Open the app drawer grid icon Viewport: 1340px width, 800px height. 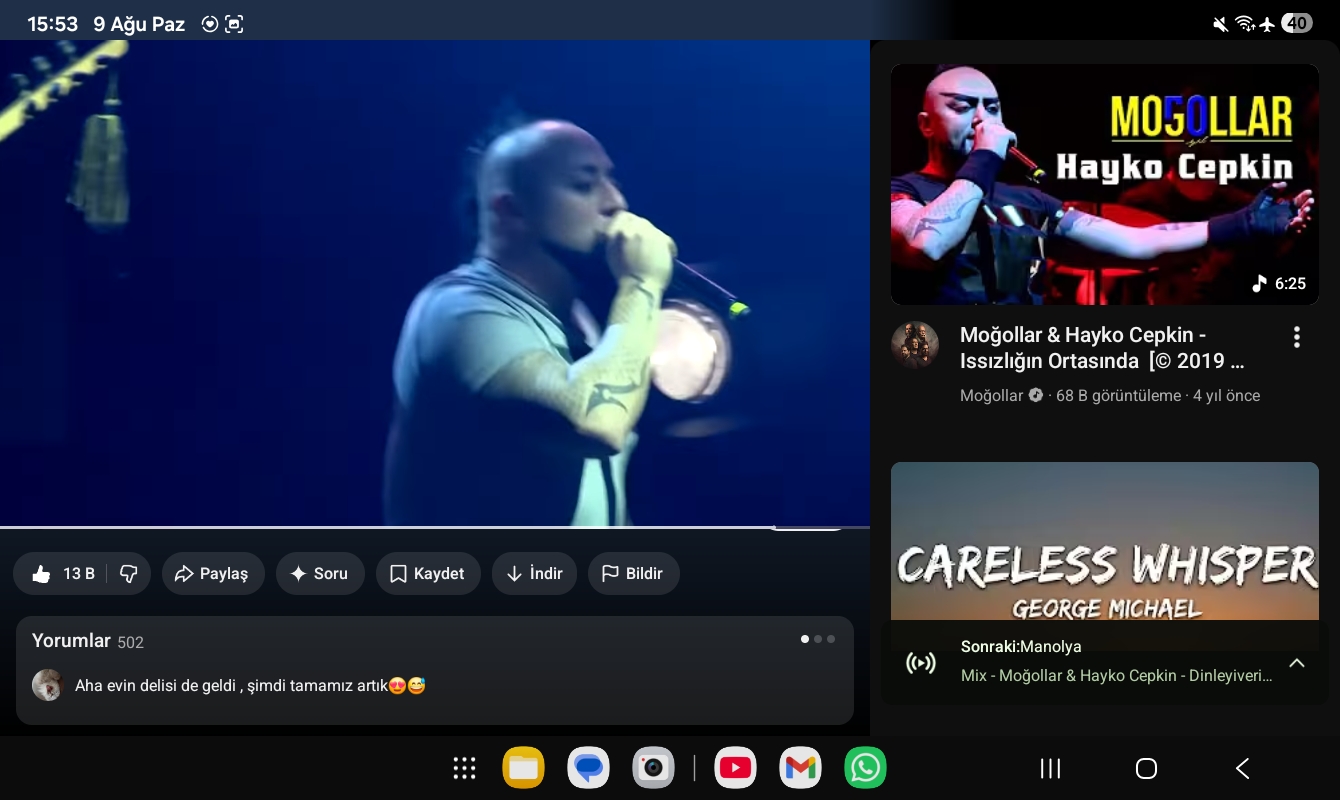[464, 768]
